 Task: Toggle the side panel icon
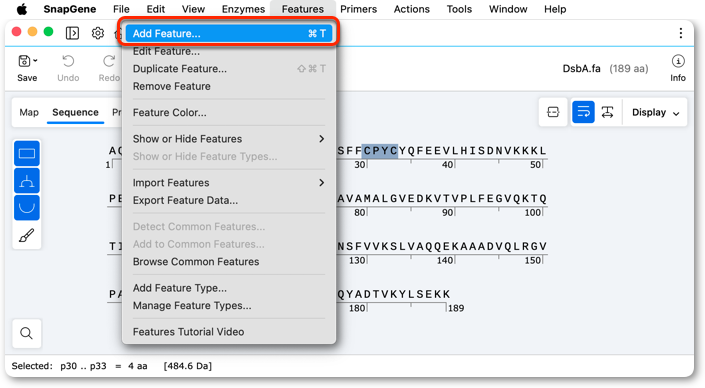(72, 33)
